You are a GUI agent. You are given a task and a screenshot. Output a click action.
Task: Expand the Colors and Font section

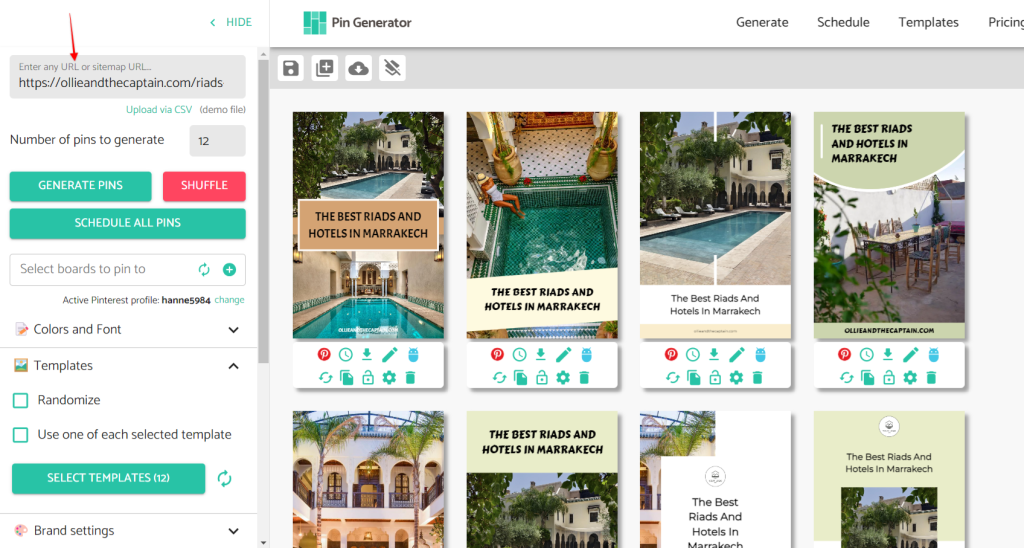(x=233, y=330)
